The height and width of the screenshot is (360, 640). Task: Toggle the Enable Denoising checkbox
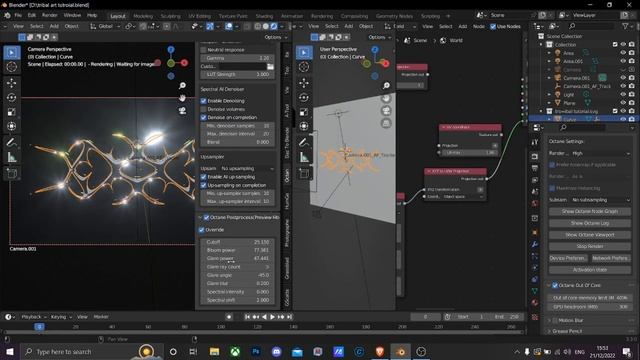click(x=203, y=101)
